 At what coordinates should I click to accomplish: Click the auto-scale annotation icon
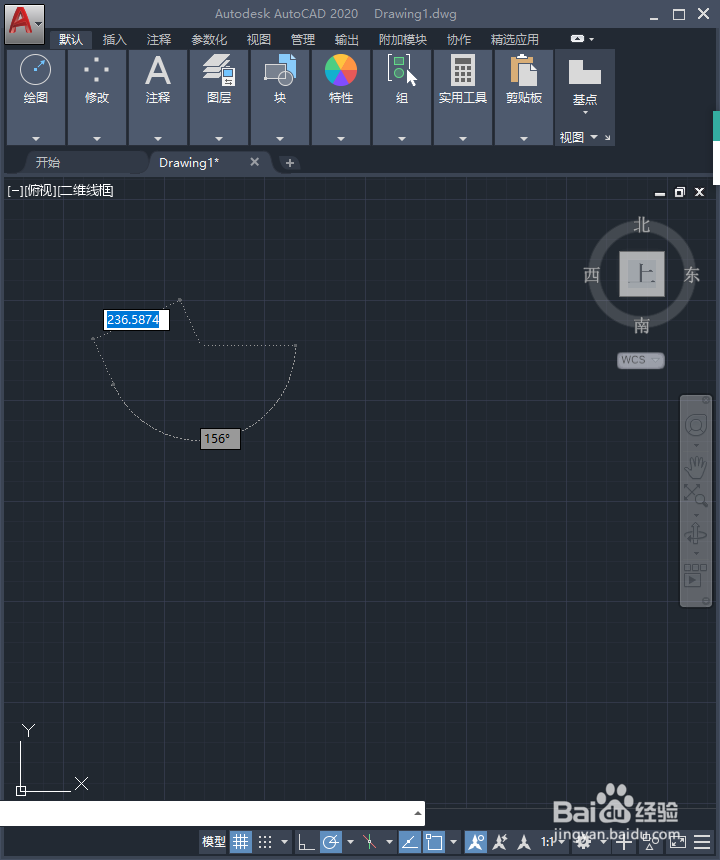pos(500,841)
